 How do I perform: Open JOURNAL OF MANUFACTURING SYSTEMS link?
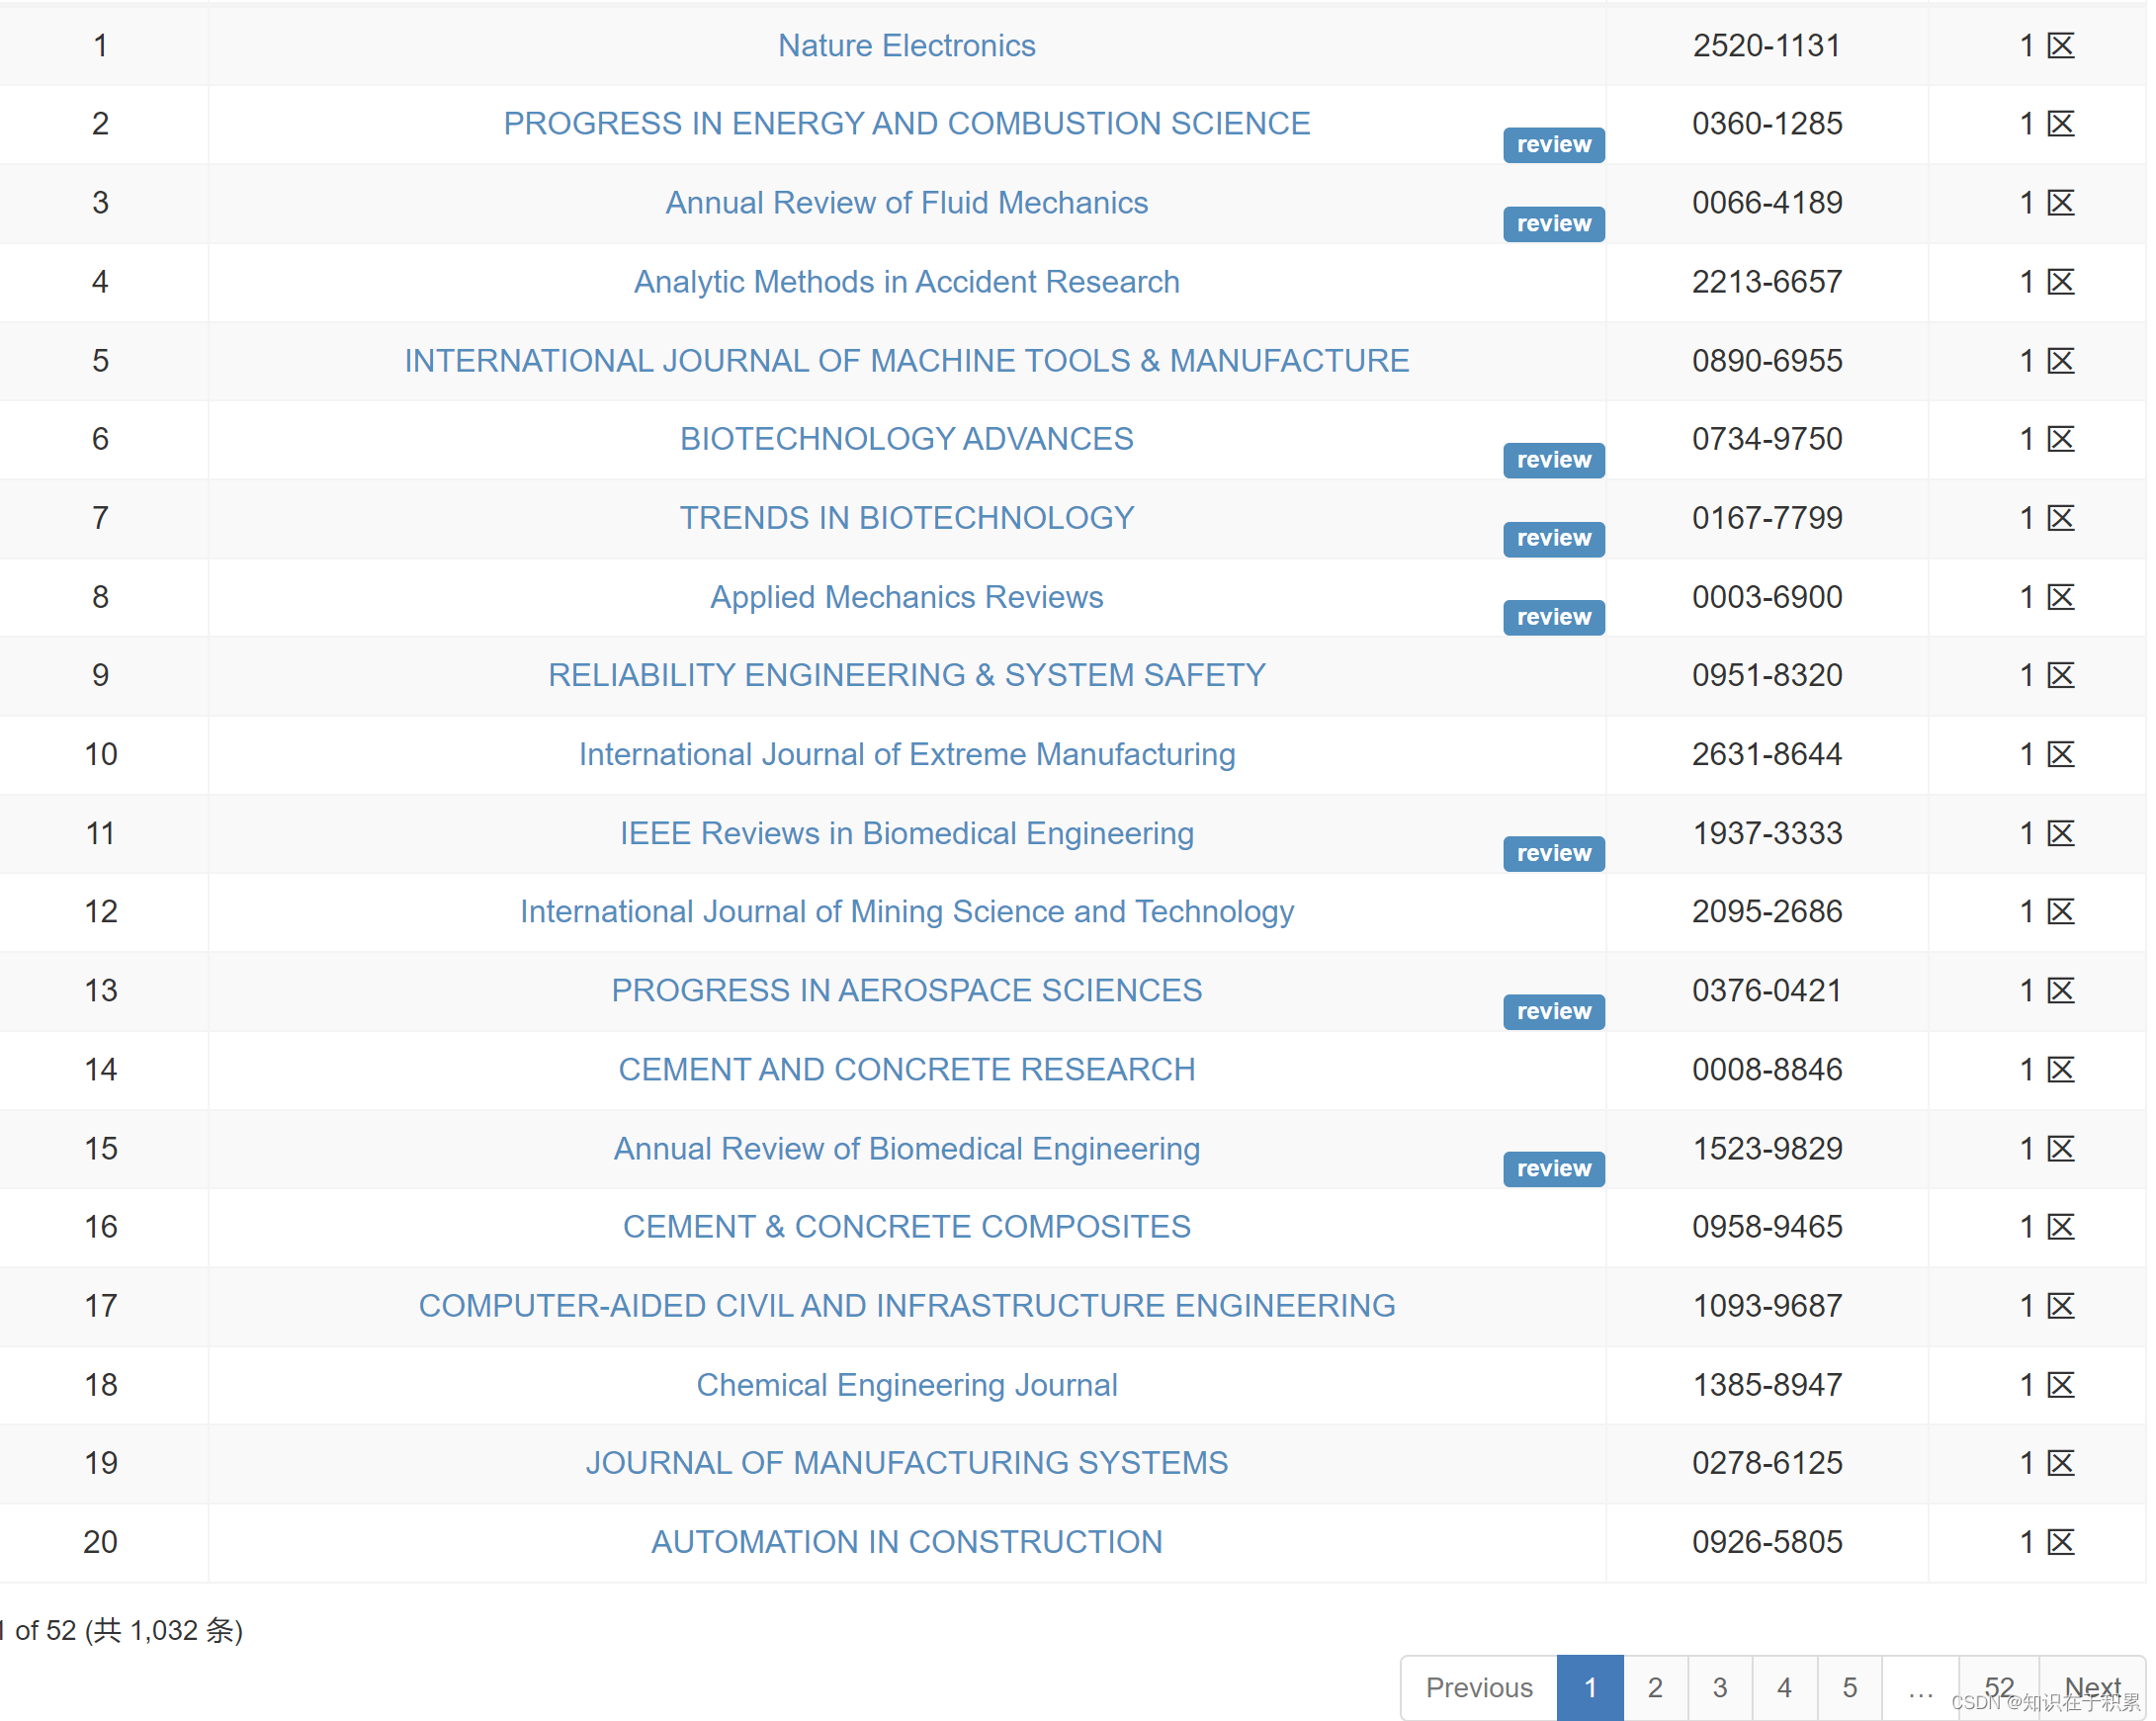pyautogui.click(x=906, y=1463)
